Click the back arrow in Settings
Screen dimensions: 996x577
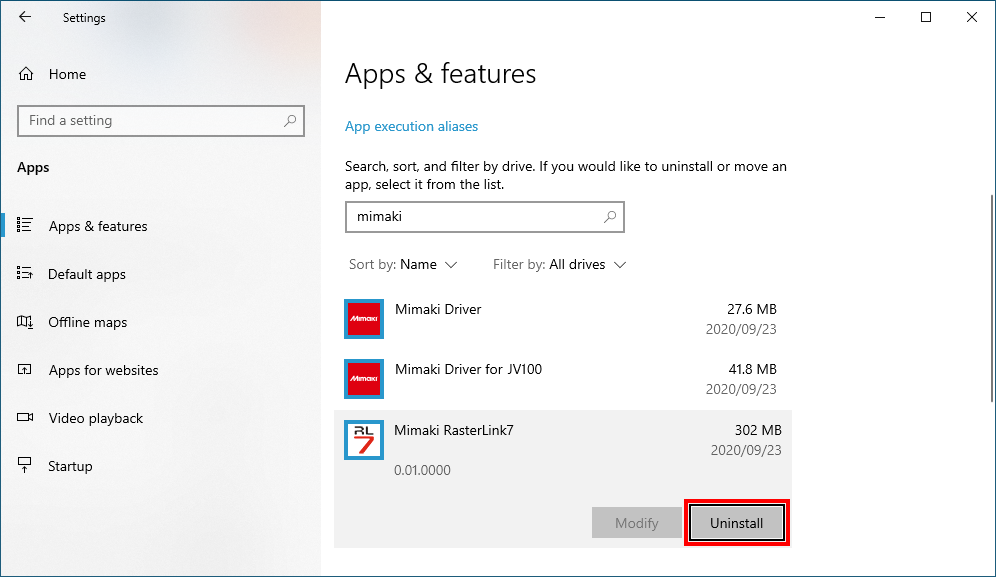(23, 17)
